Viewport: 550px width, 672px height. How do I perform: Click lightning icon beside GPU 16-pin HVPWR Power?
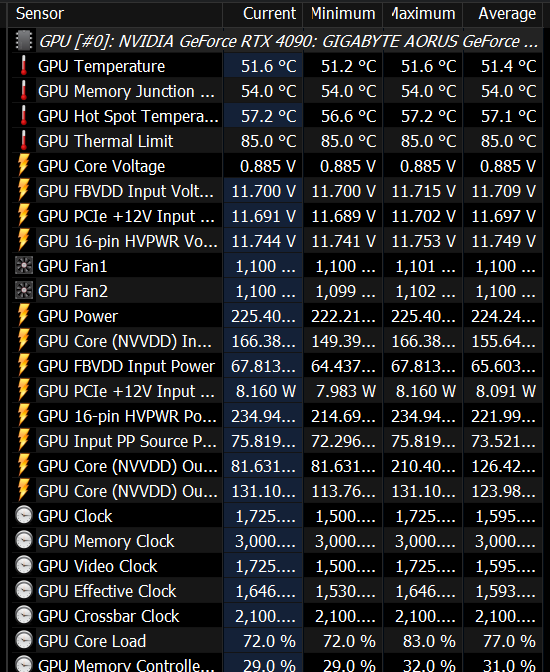(24, 416)
